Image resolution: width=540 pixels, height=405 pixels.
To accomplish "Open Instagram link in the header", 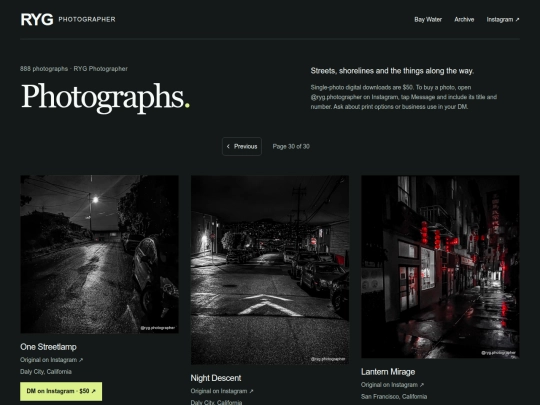I will coord(502,20).
